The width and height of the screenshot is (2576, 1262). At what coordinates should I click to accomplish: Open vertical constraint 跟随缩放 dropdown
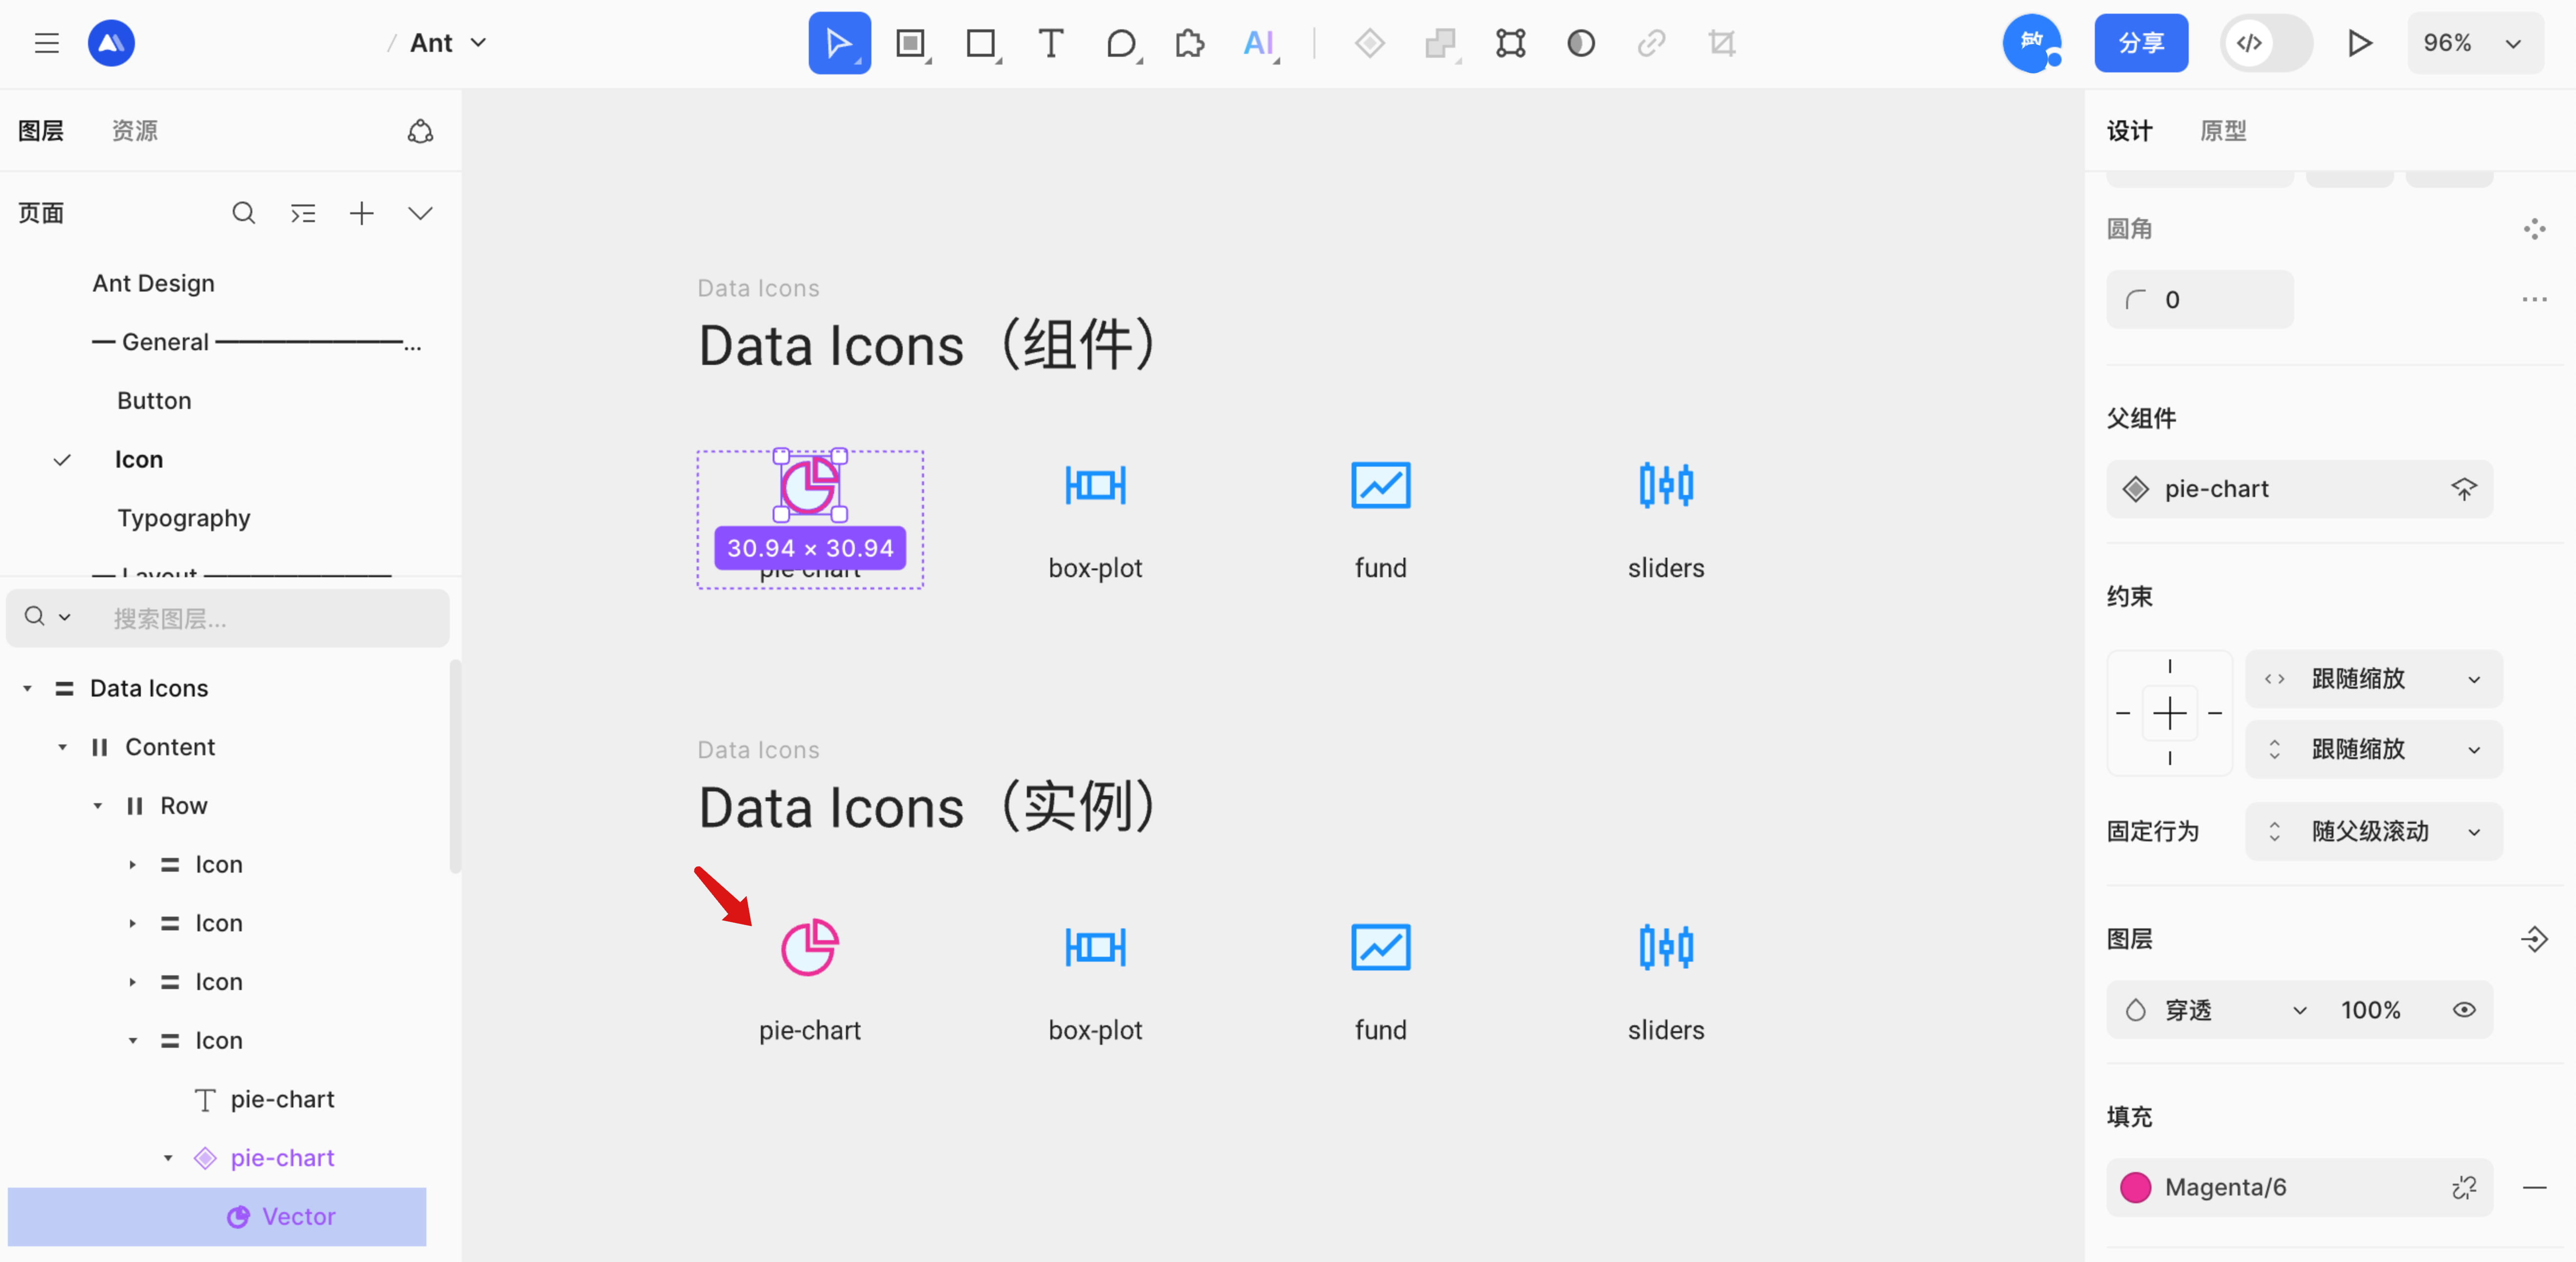[x=2374, y=749]
